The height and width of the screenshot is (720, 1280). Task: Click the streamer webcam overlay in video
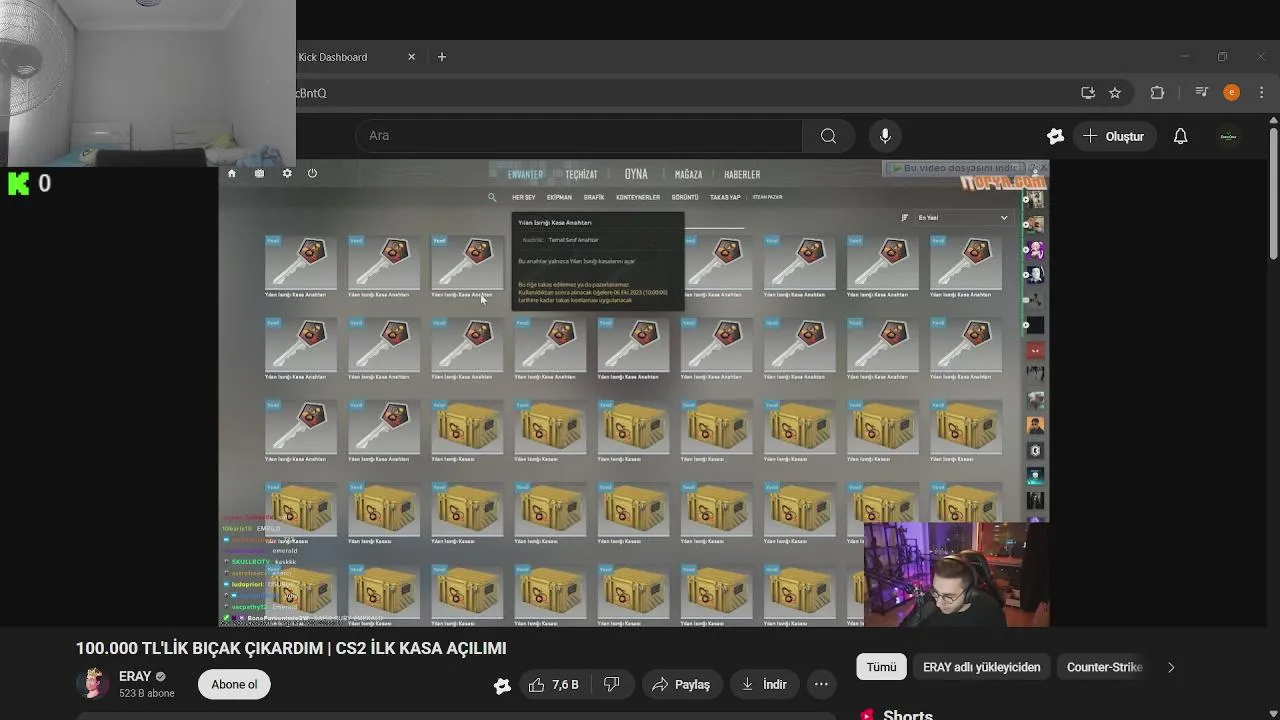coord(956,574)
